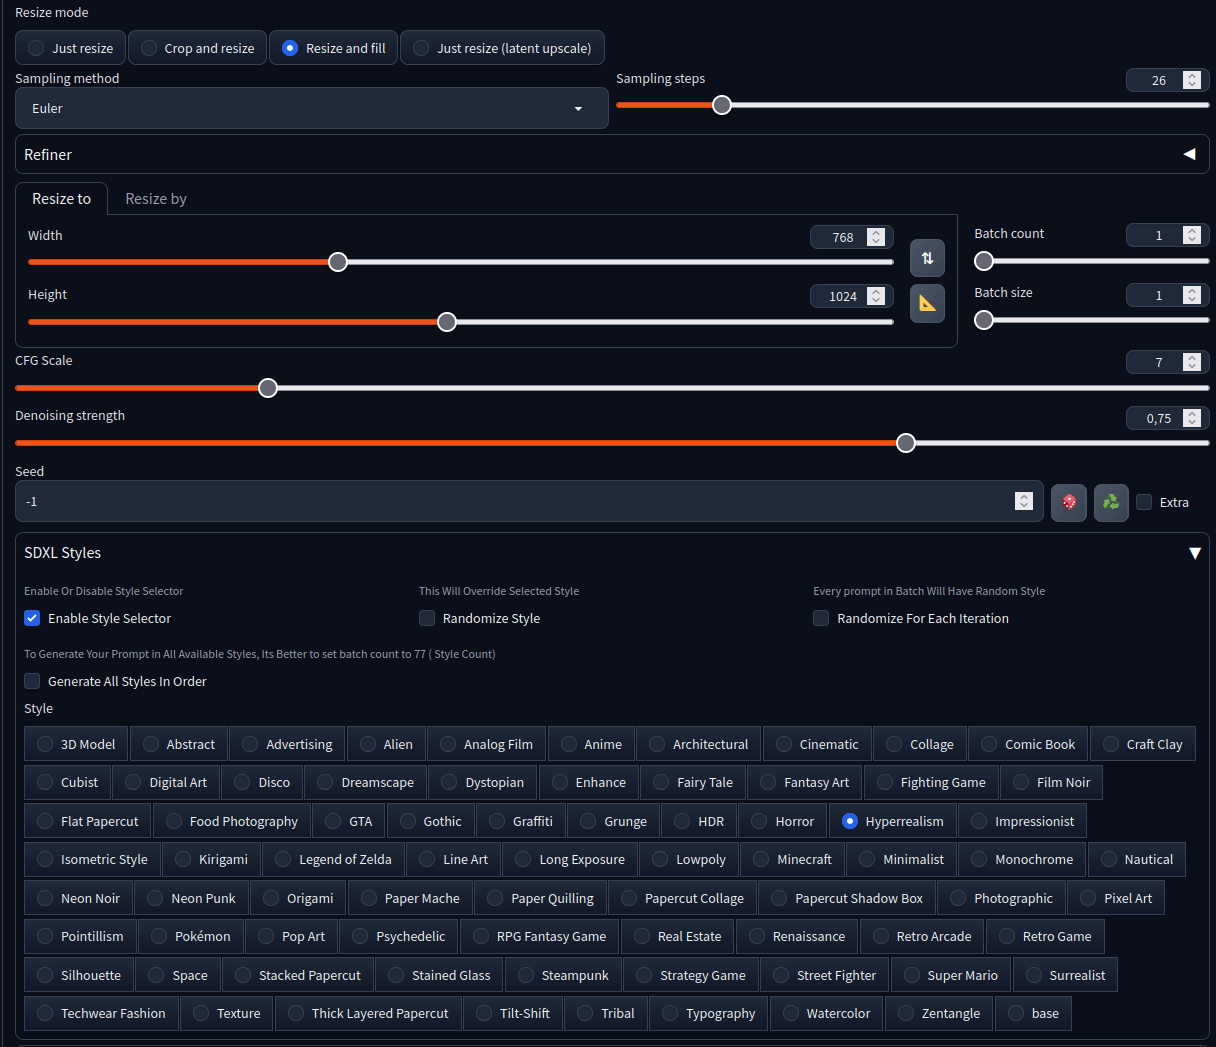Pick the Retro Game style
Image resolution: width=1216 pixels, height=1047 pixels.
1045,936
